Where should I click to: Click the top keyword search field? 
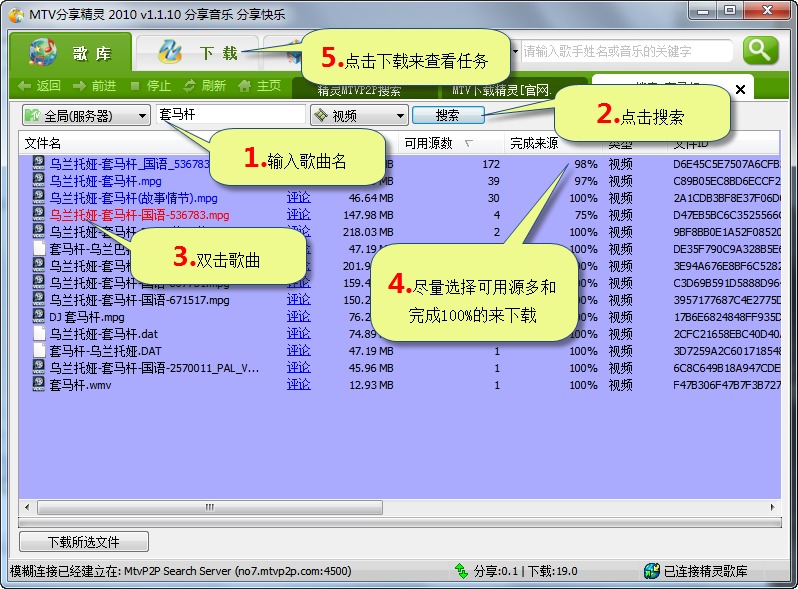pos(626,51)
